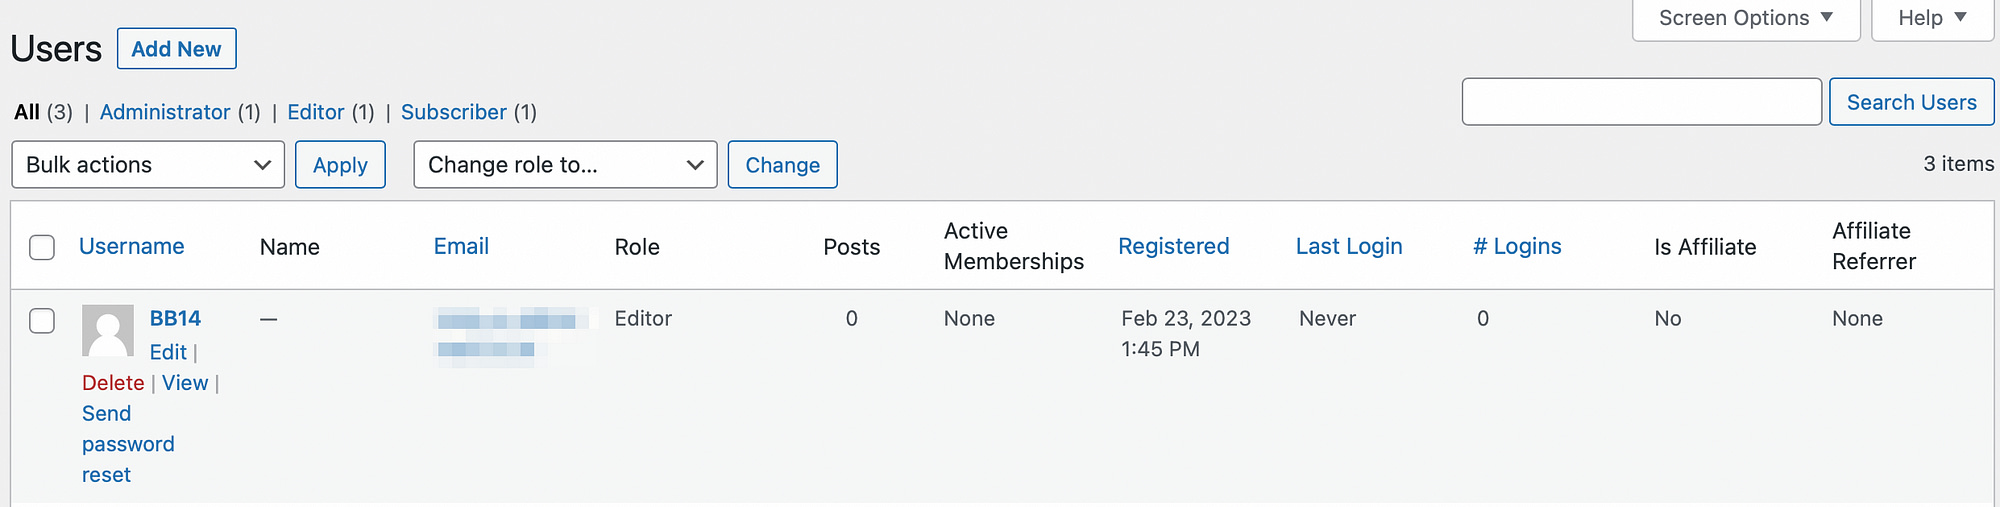Delete the BB14 user
This screenshot has width=2000, height=507.
tap(113, 383)
